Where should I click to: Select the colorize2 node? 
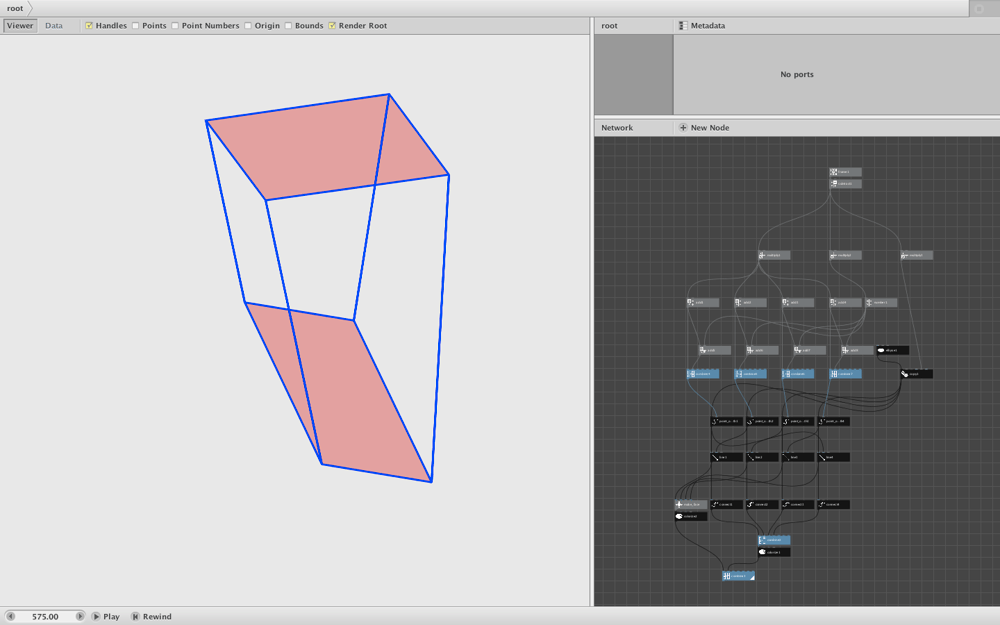tap(691, 517)
